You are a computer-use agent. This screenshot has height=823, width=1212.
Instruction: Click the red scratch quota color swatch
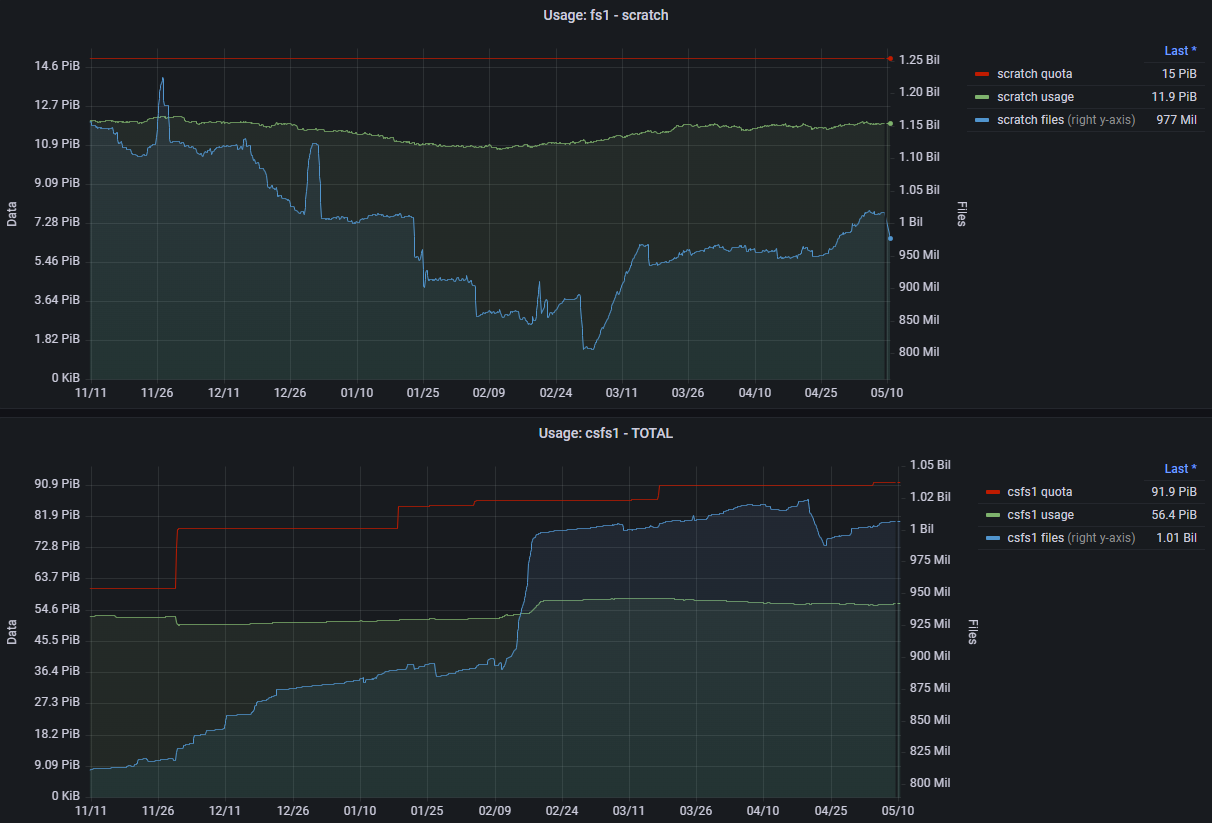tap(981, 74)
